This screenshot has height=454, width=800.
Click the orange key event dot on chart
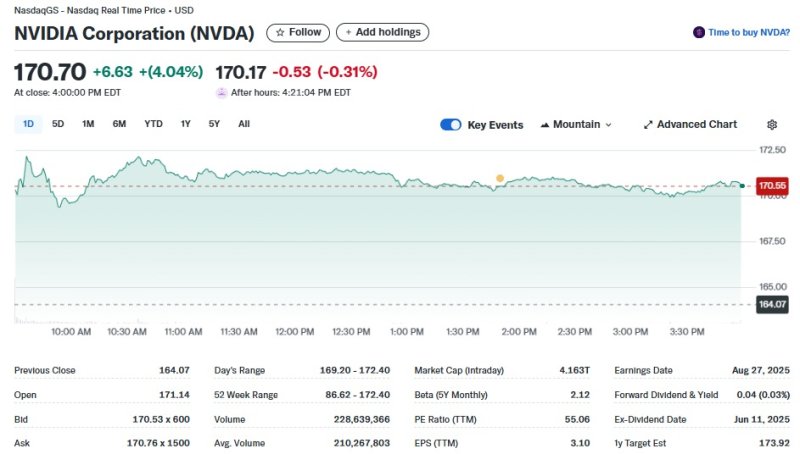[x=500, y=178]
